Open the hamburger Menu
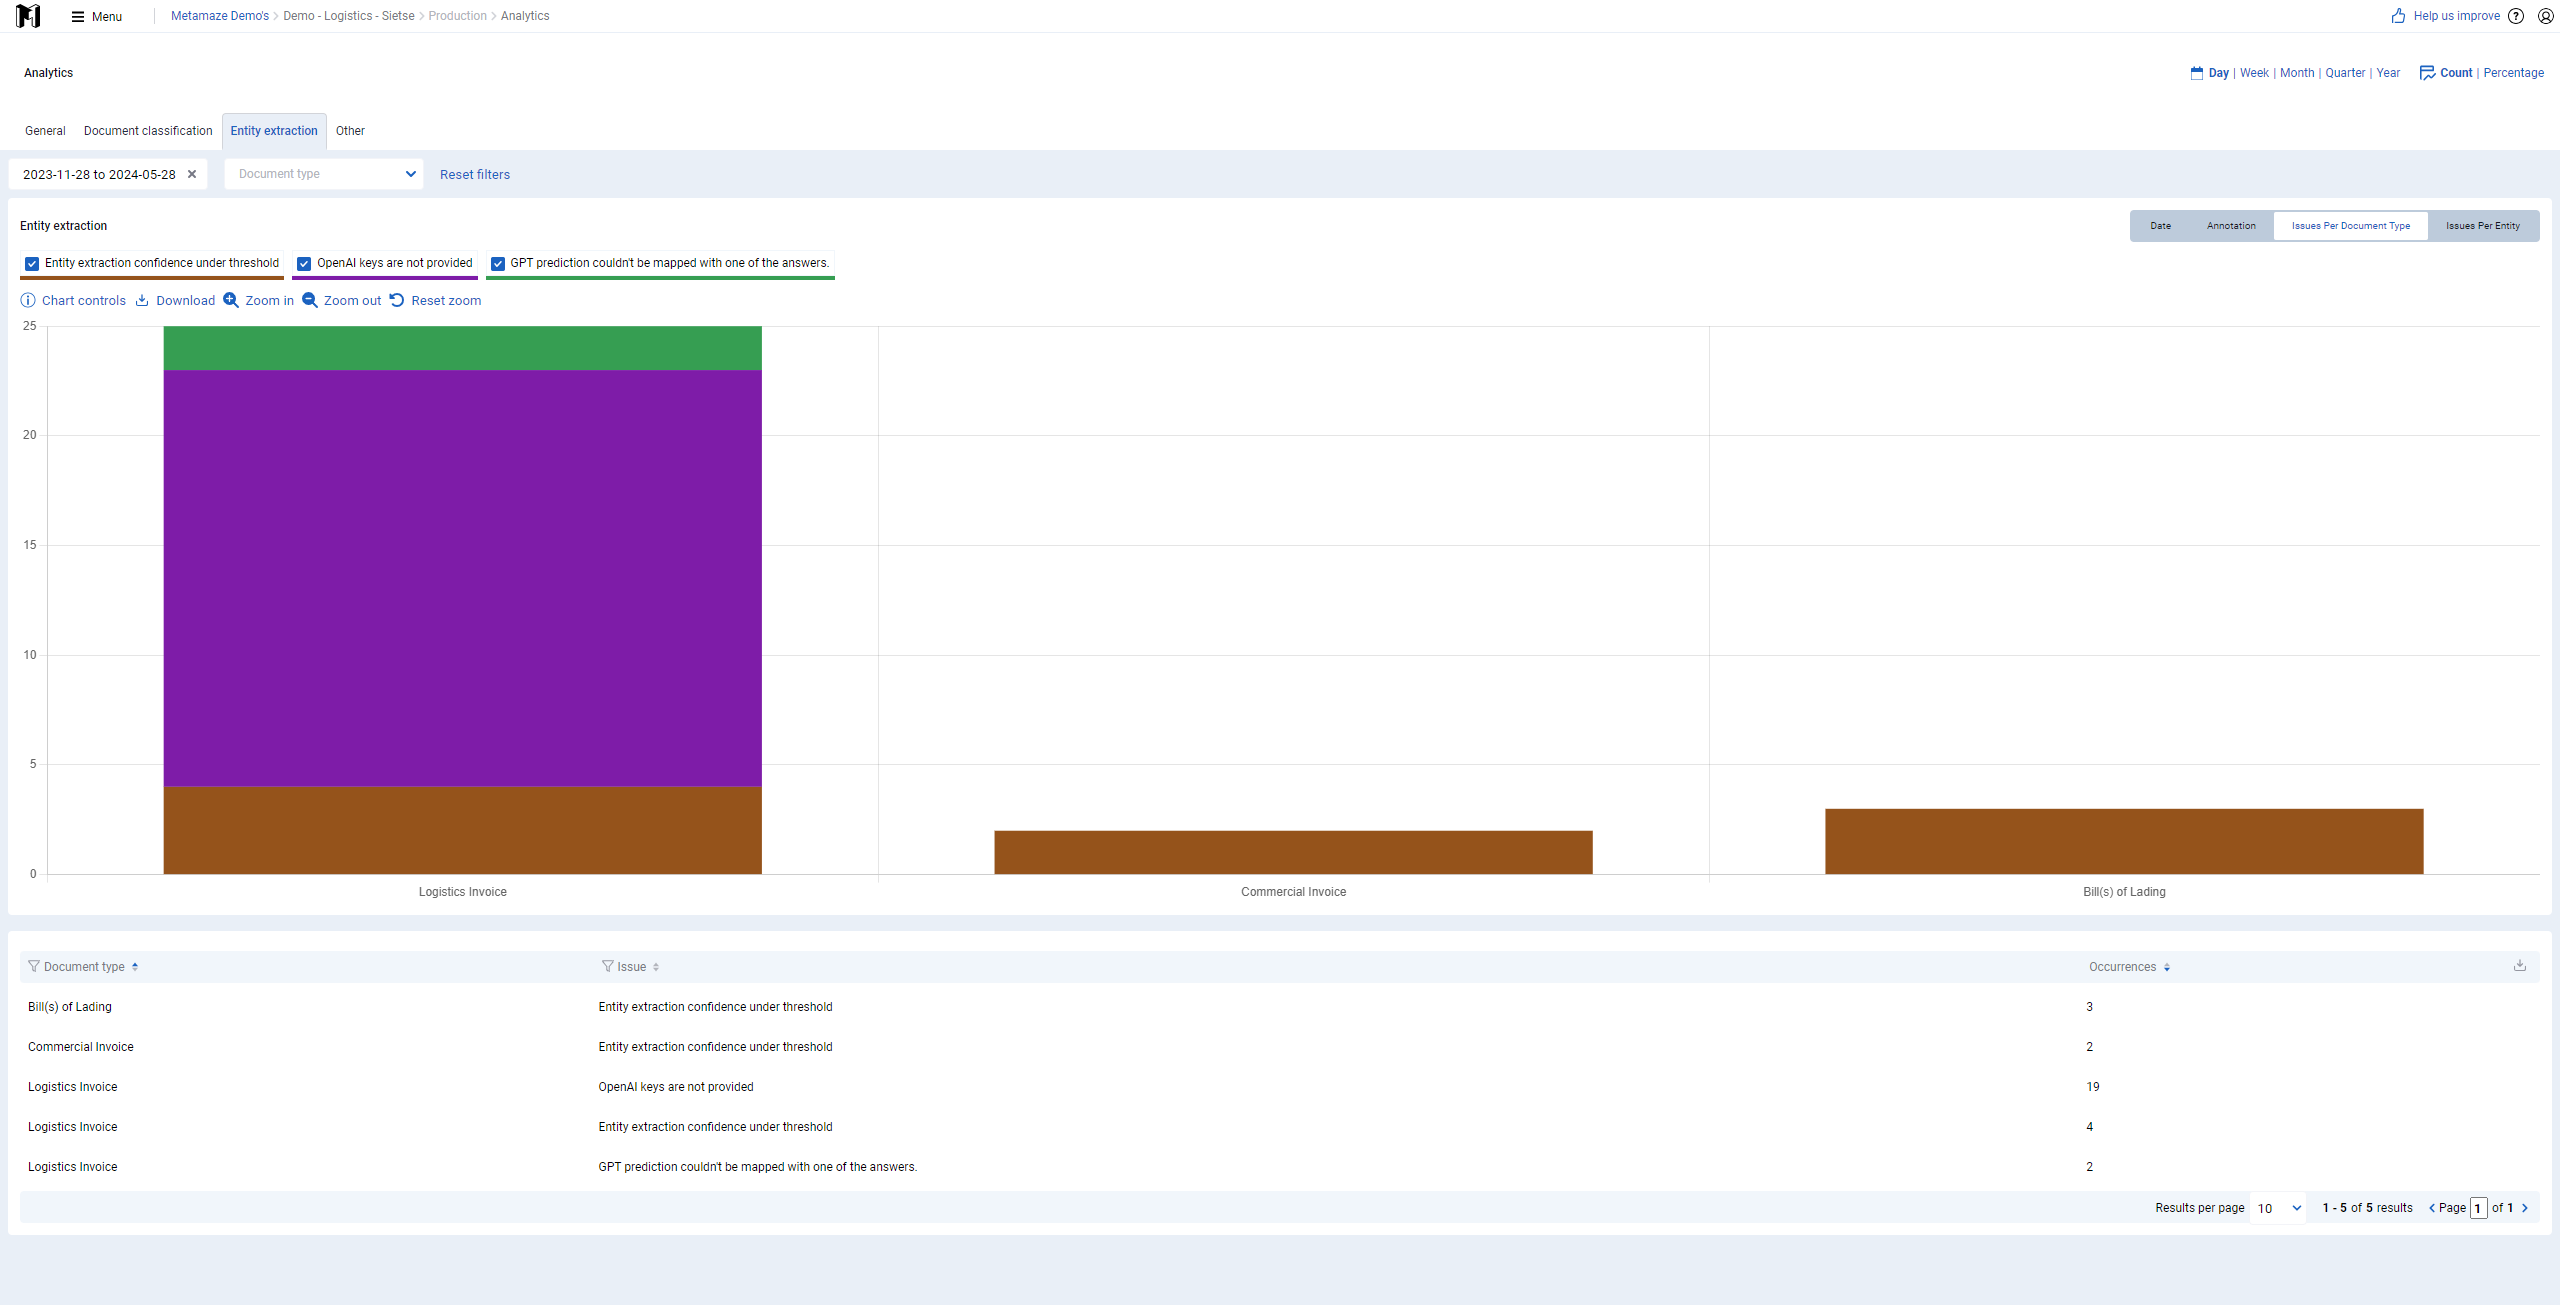The height and width of the screenshot is (1305, 2560). pos(96,16)
